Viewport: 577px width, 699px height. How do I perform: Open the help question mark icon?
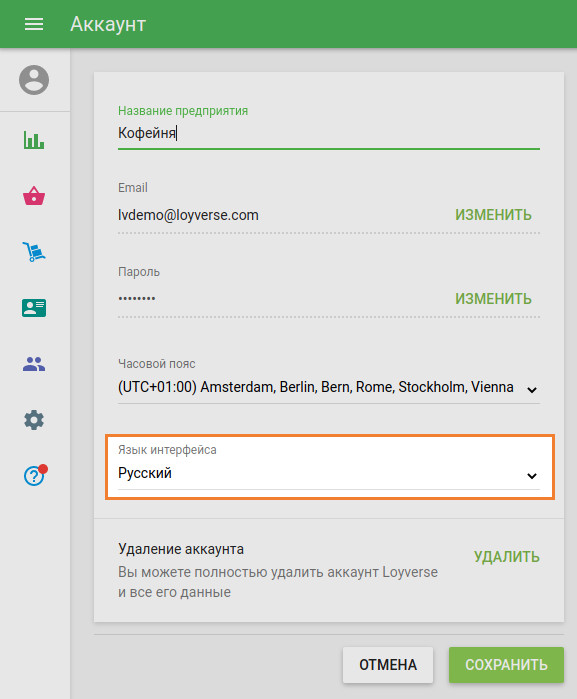click(x=35, y=475)
